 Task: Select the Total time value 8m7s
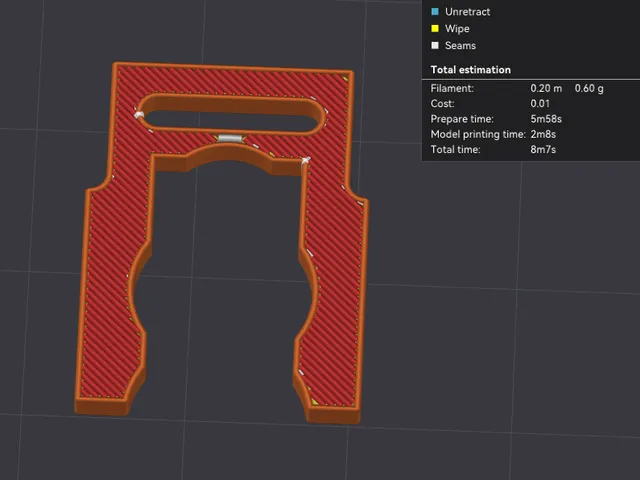point(543,149)
